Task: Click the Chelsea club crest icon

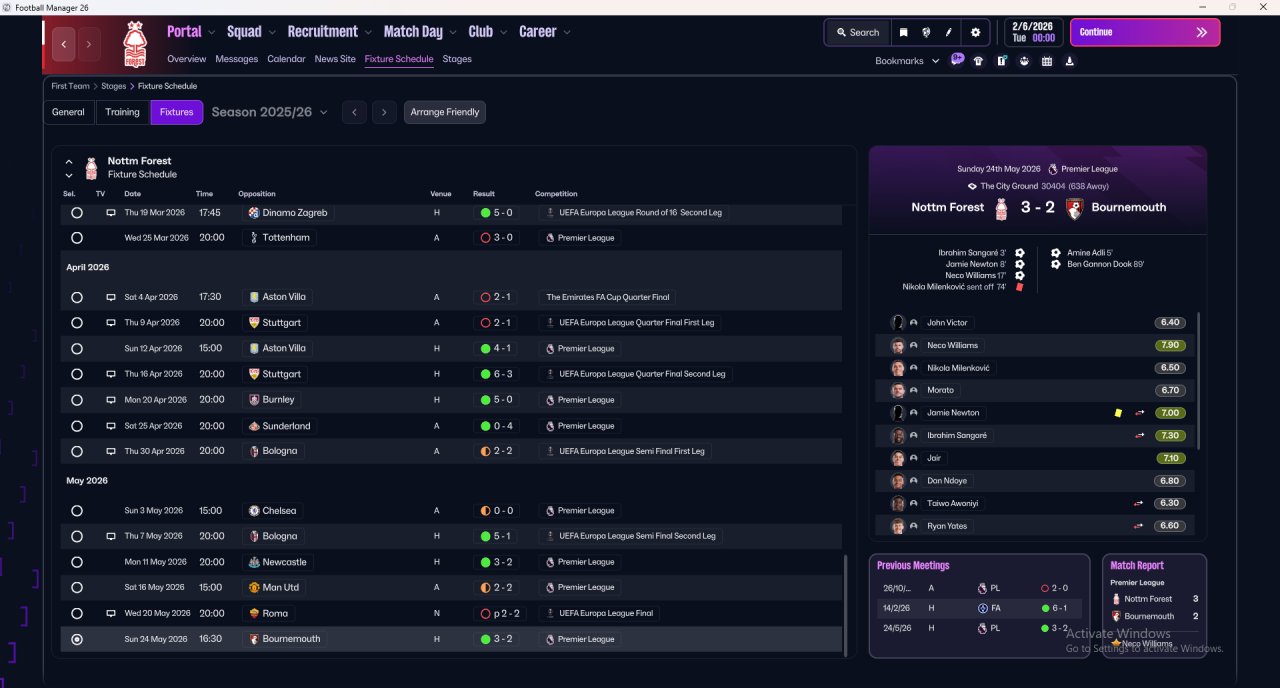Action: click(x=254, y=511)
